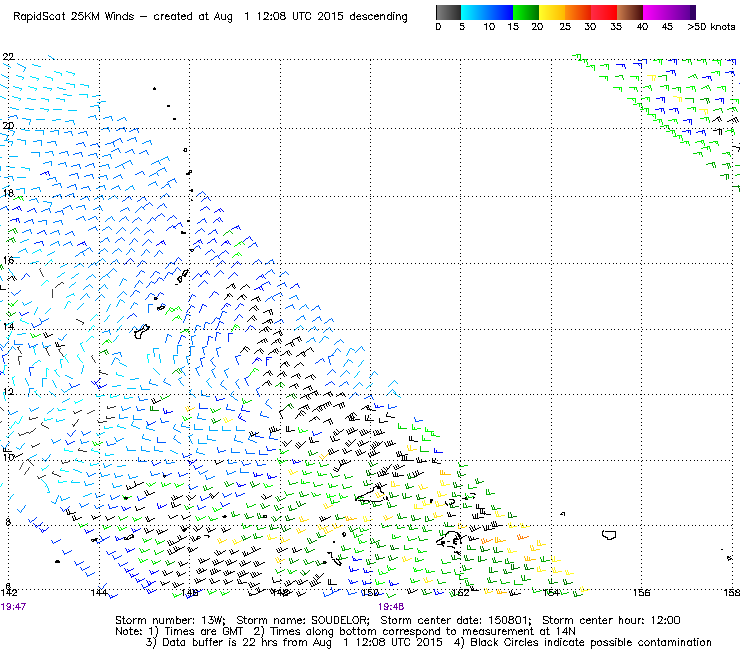Click the 'RapidScat 25KM Winds' title text
Viewport: 740px width, 650px height.
coord(76,16)
